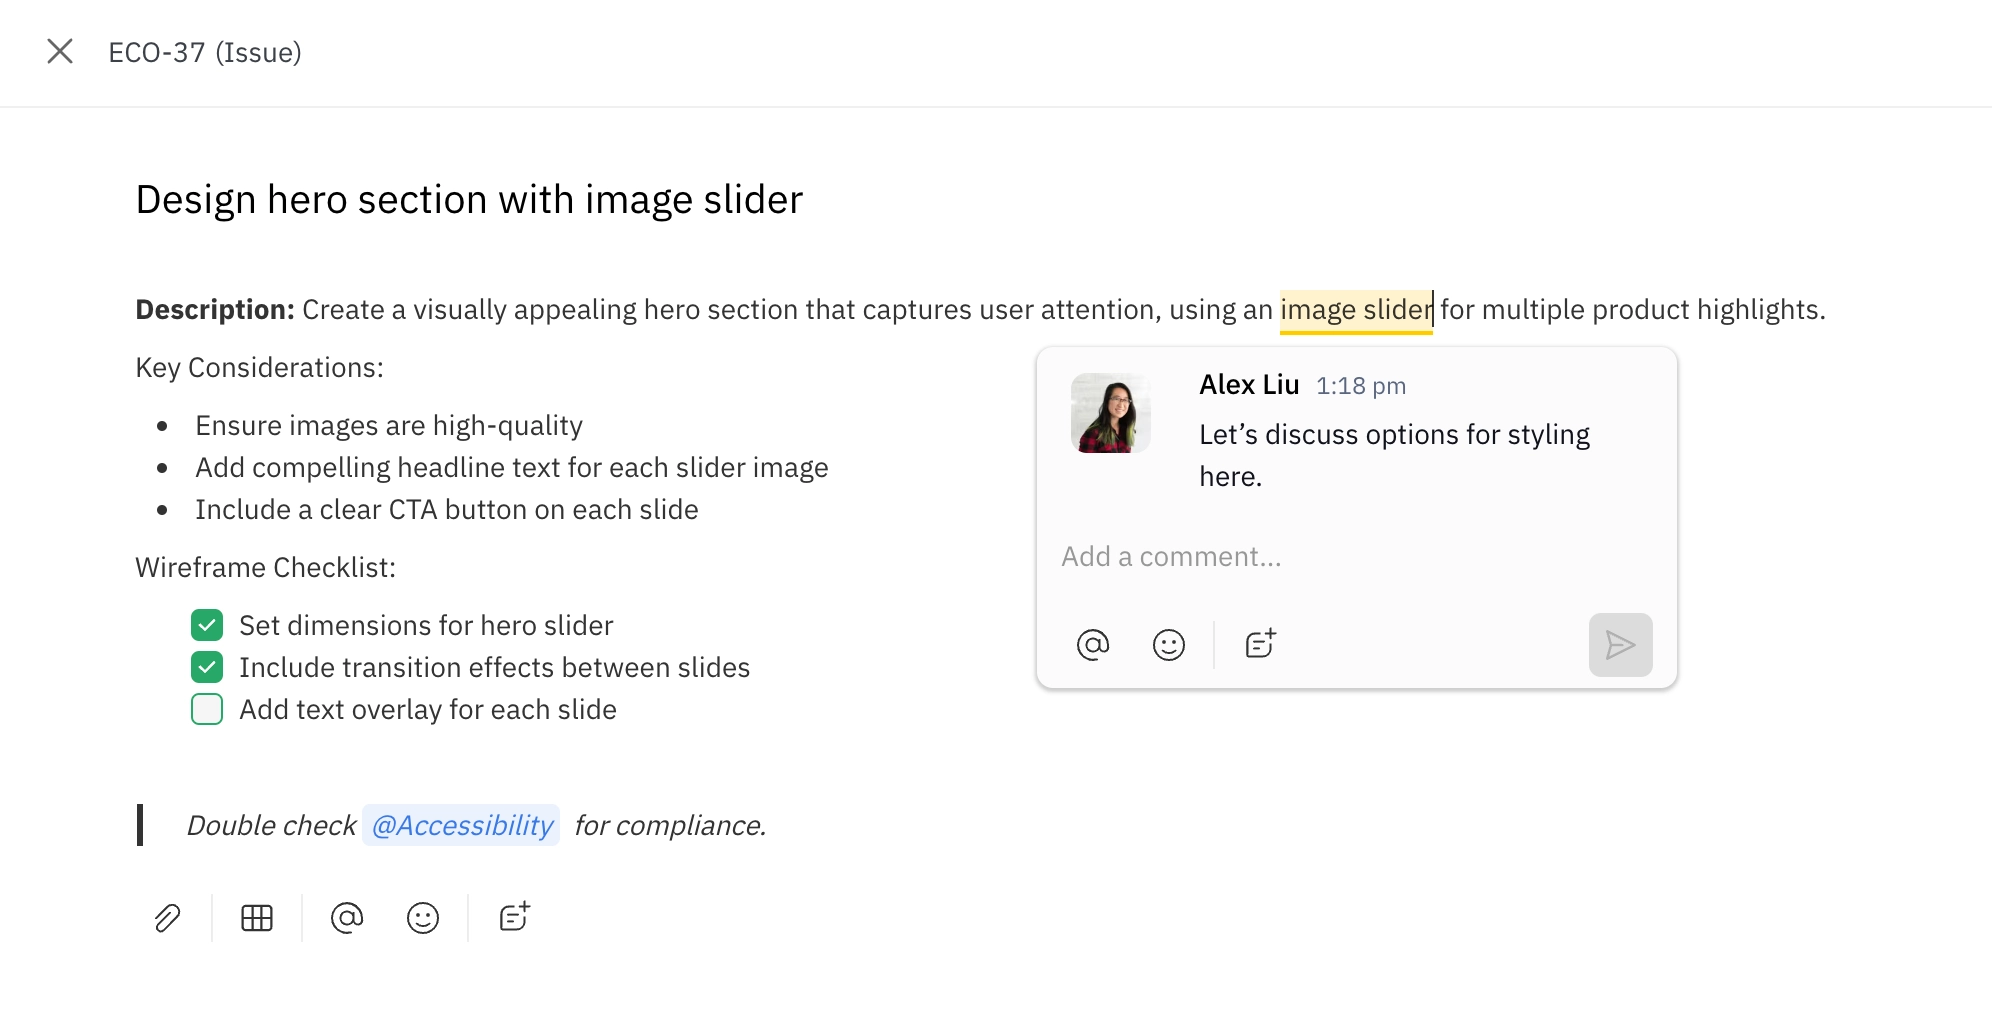
Task: Click the issue title 'Design hero section with image slider'
Action: pyautogui.click(x=468, y=199)
